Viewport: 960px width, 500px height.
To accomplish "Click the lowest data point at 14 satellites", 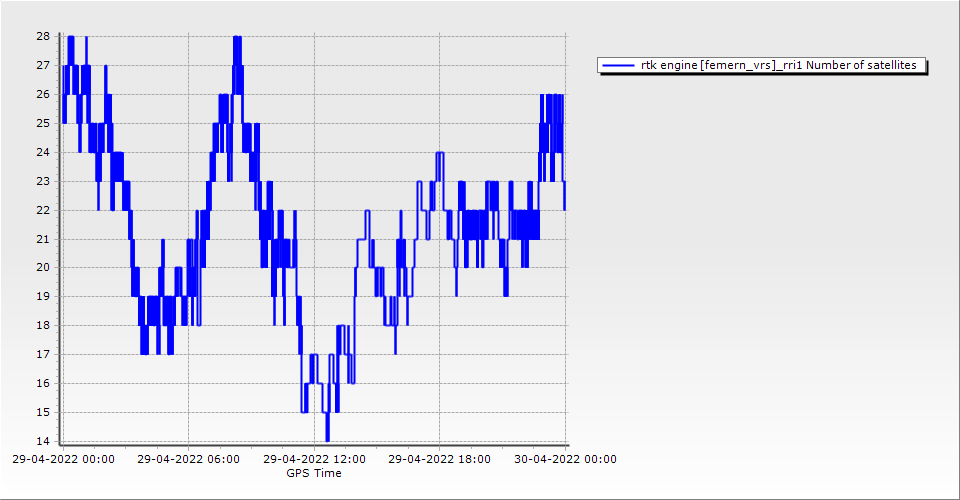I will pos(327,440).
